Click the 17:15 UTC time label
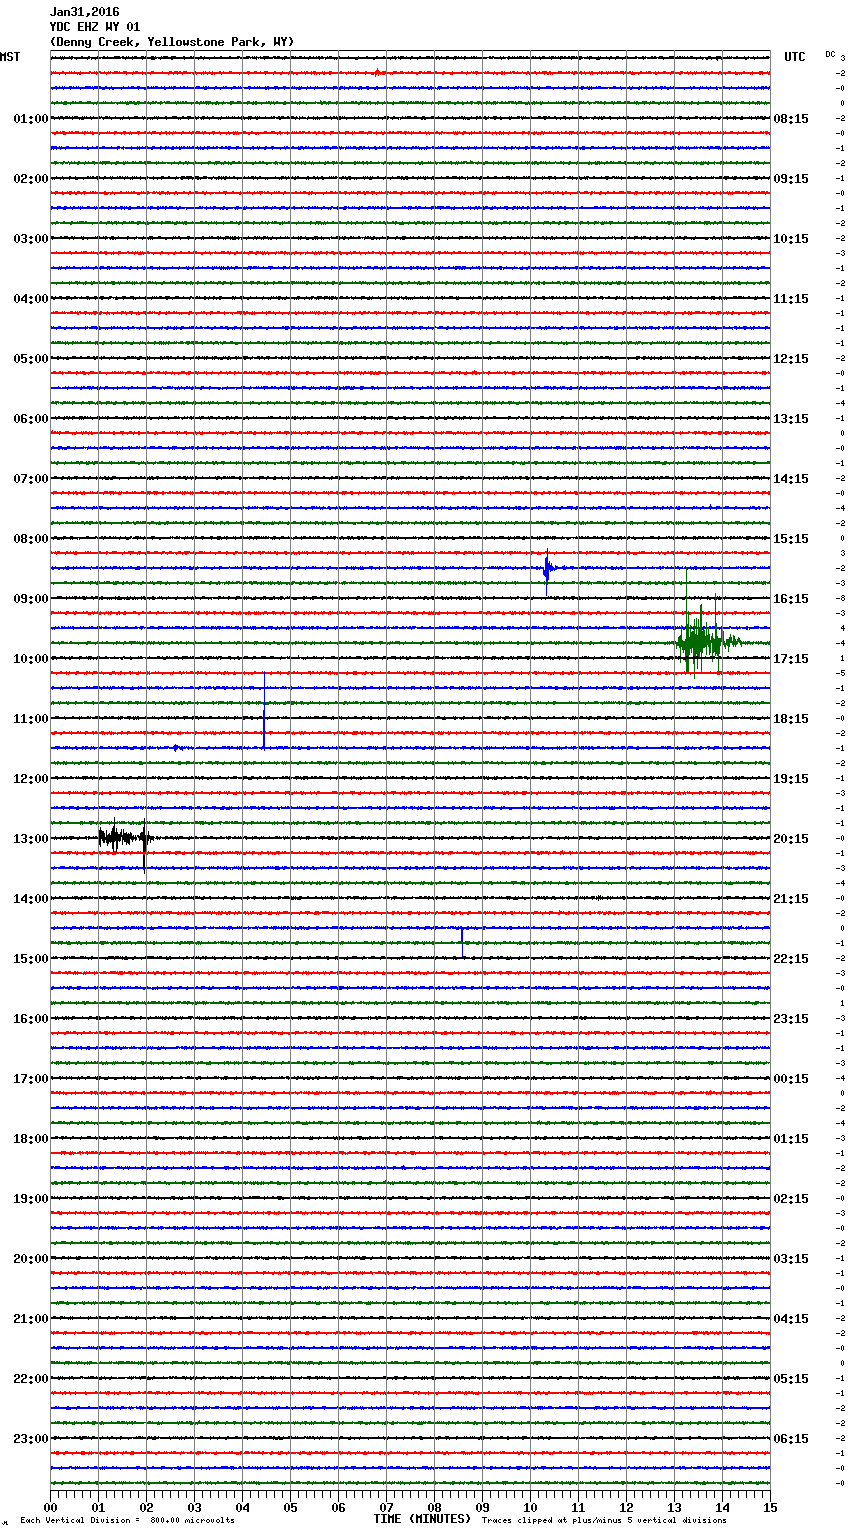Viewport: 850px width, 1534px height. coord(791,659)
